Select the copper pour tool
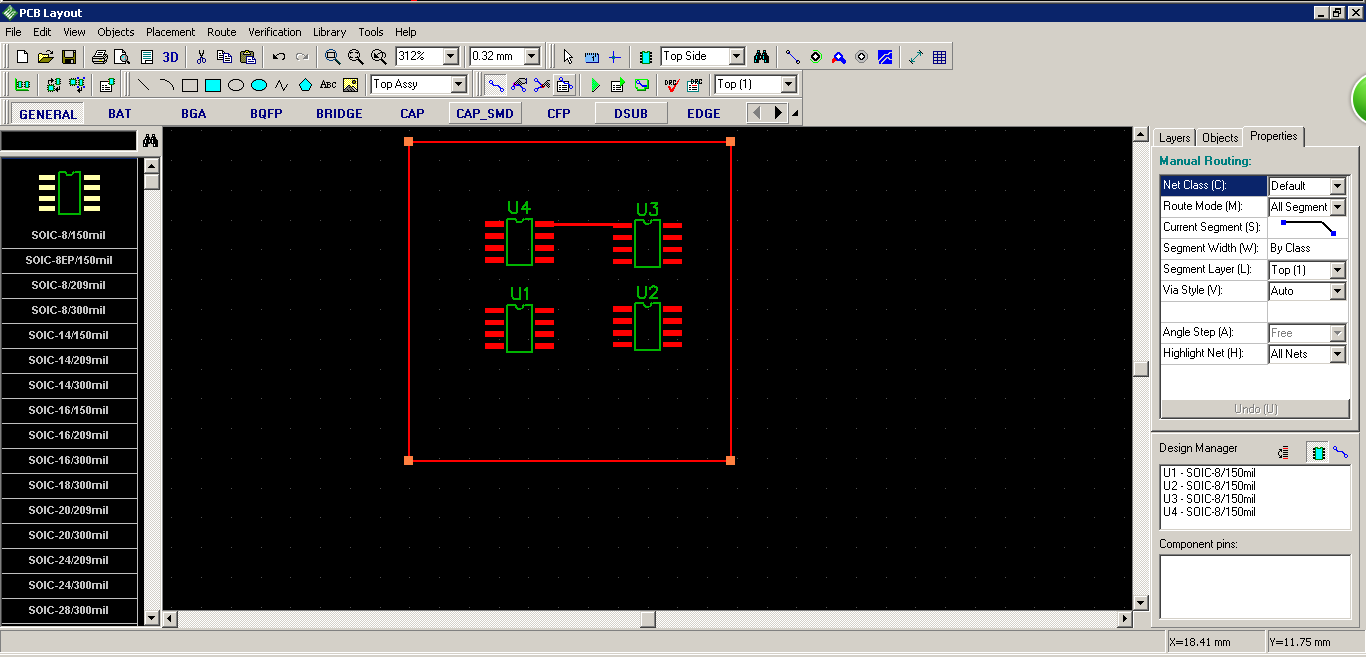 (885, 57)
